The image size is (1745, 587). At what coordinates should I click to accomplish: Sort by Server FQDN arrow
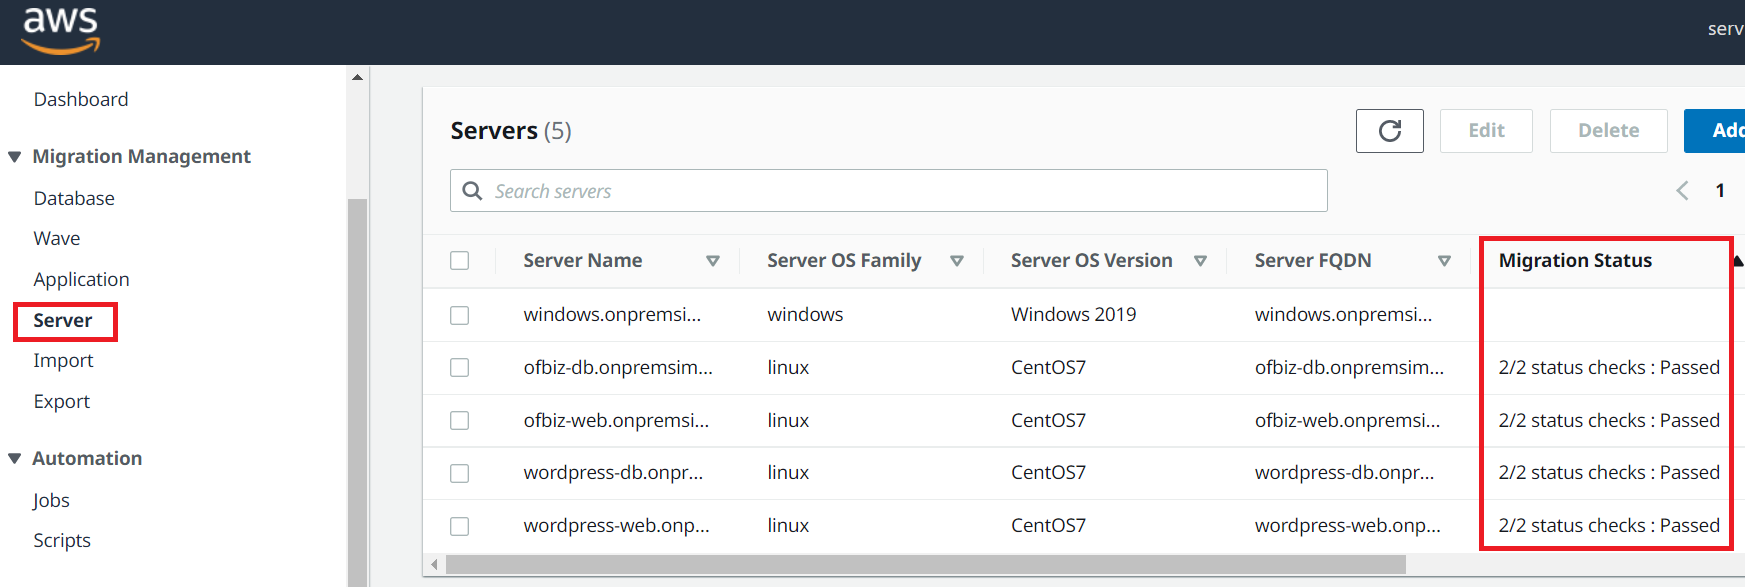[x=1444, y=261]
